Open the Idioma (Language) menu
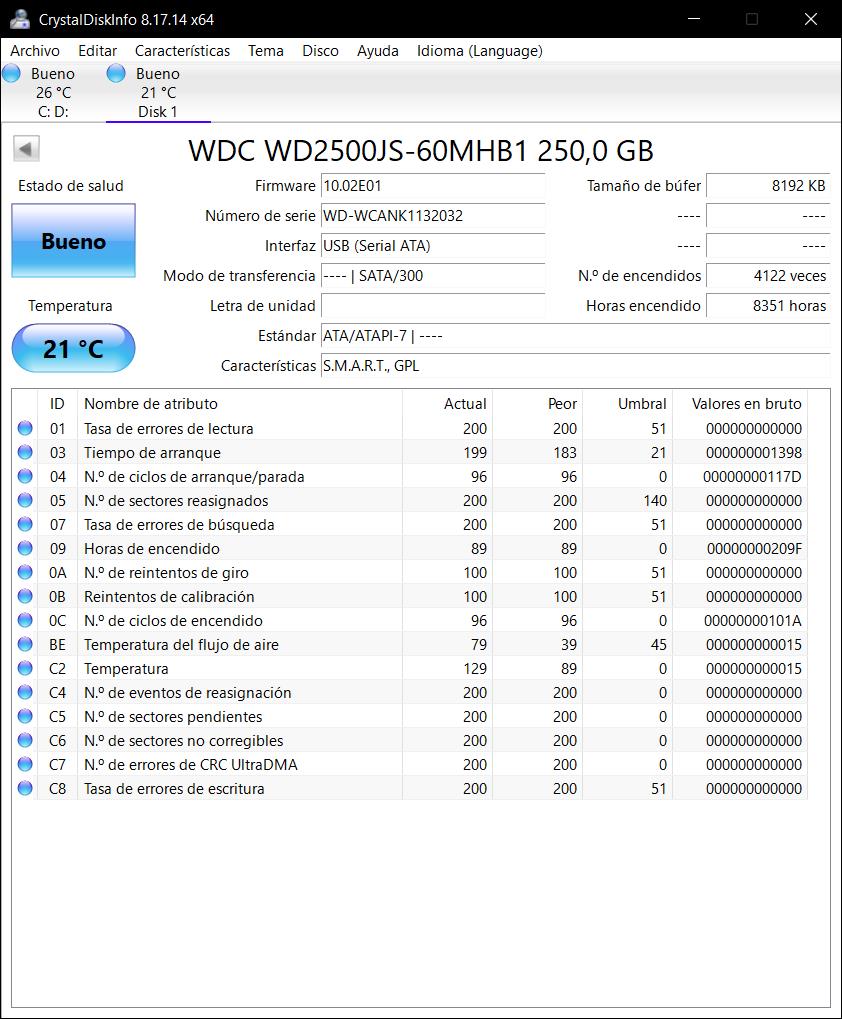The height and width of the screenshot is (1019, 842). [x=479, y=51]
